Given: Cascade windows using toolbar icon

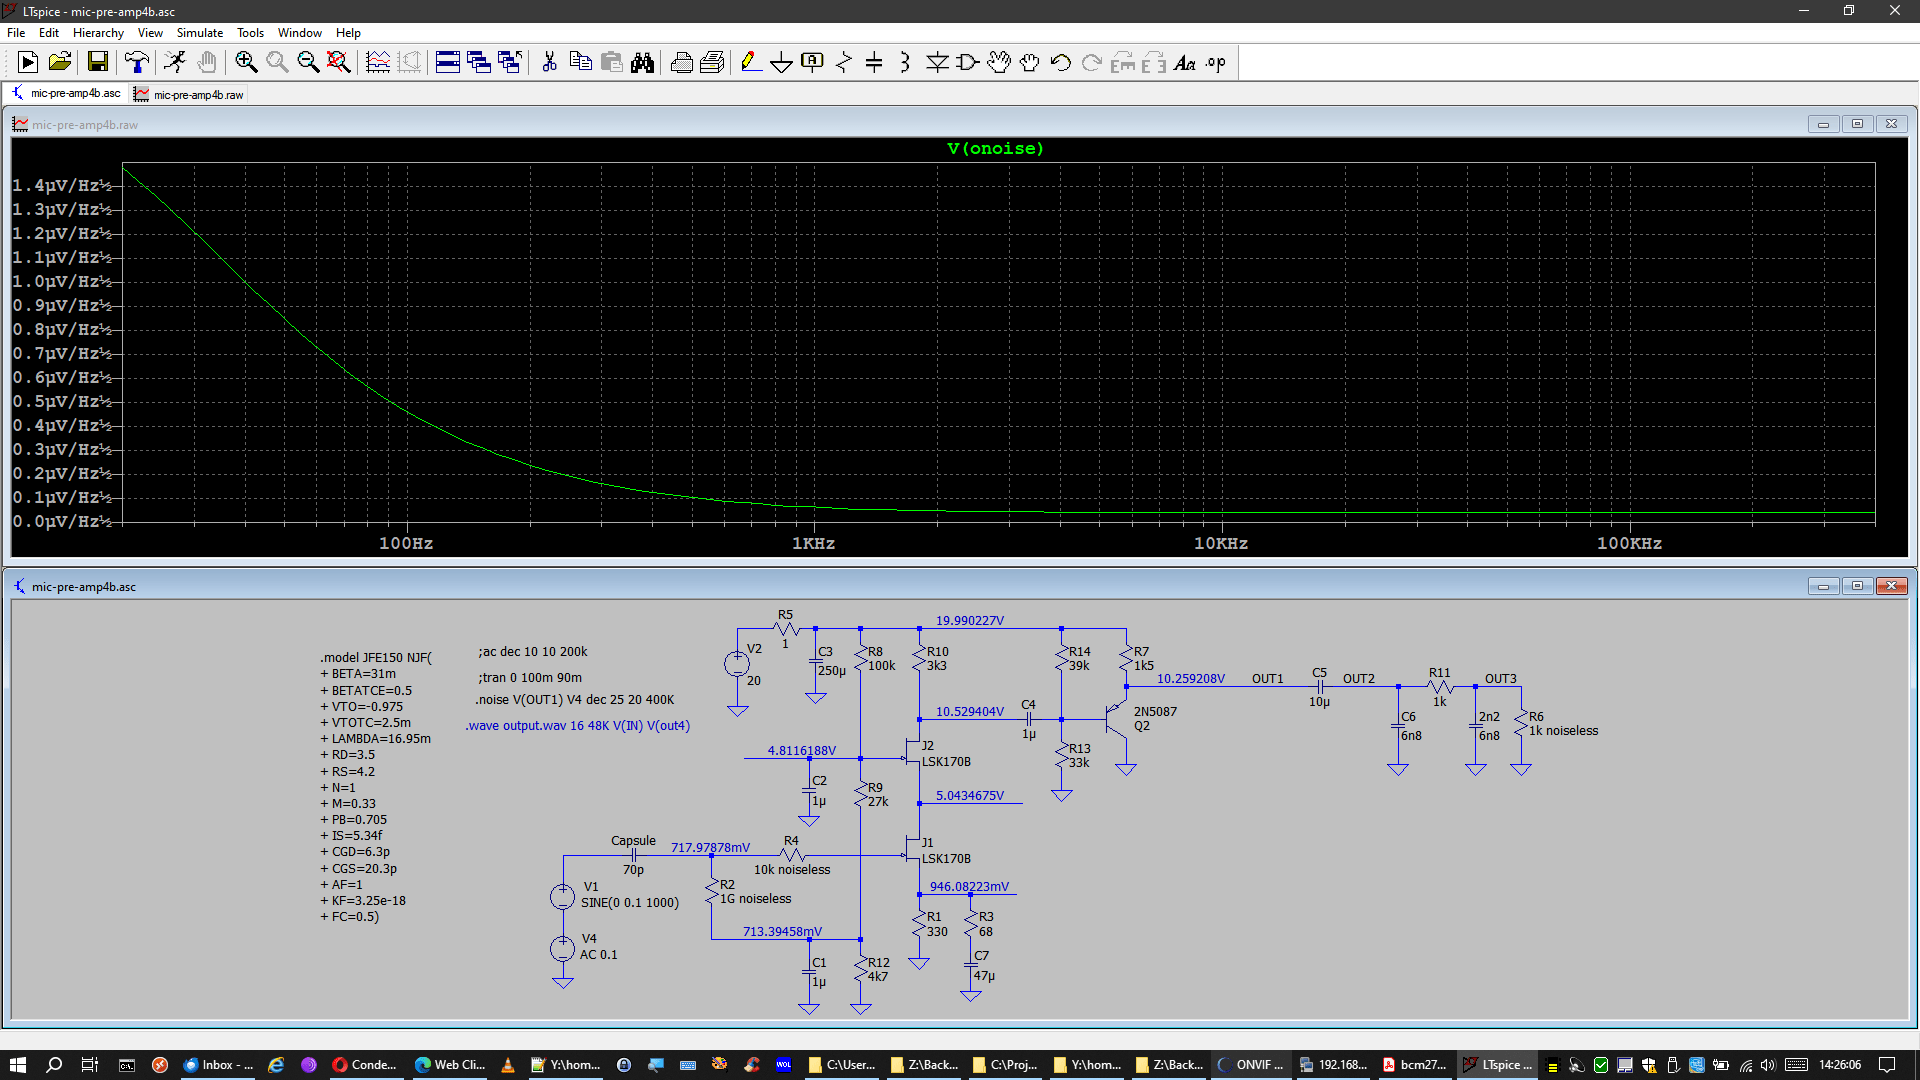Looking at the screenshot, I should click(x=479, y=62).
